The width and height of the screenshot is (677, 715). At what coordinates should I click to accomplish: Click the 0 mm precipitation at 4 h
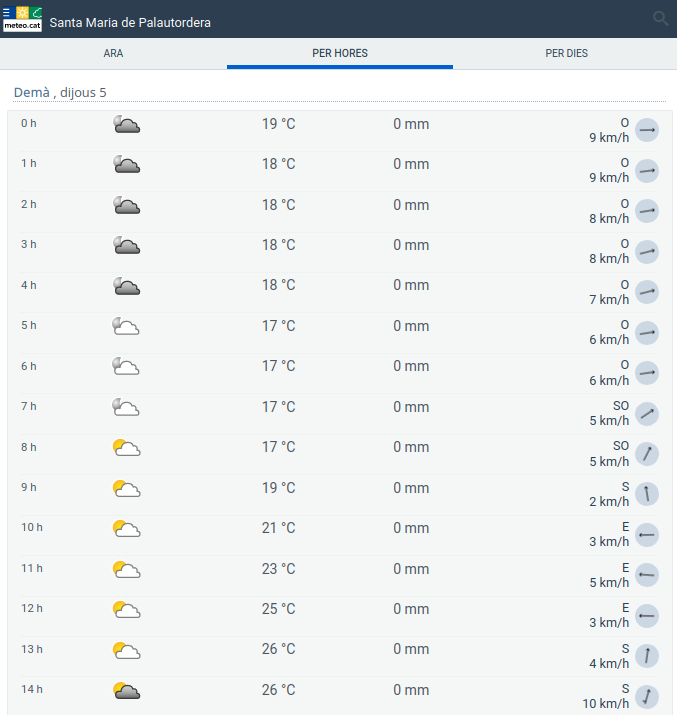click(411, 285)
